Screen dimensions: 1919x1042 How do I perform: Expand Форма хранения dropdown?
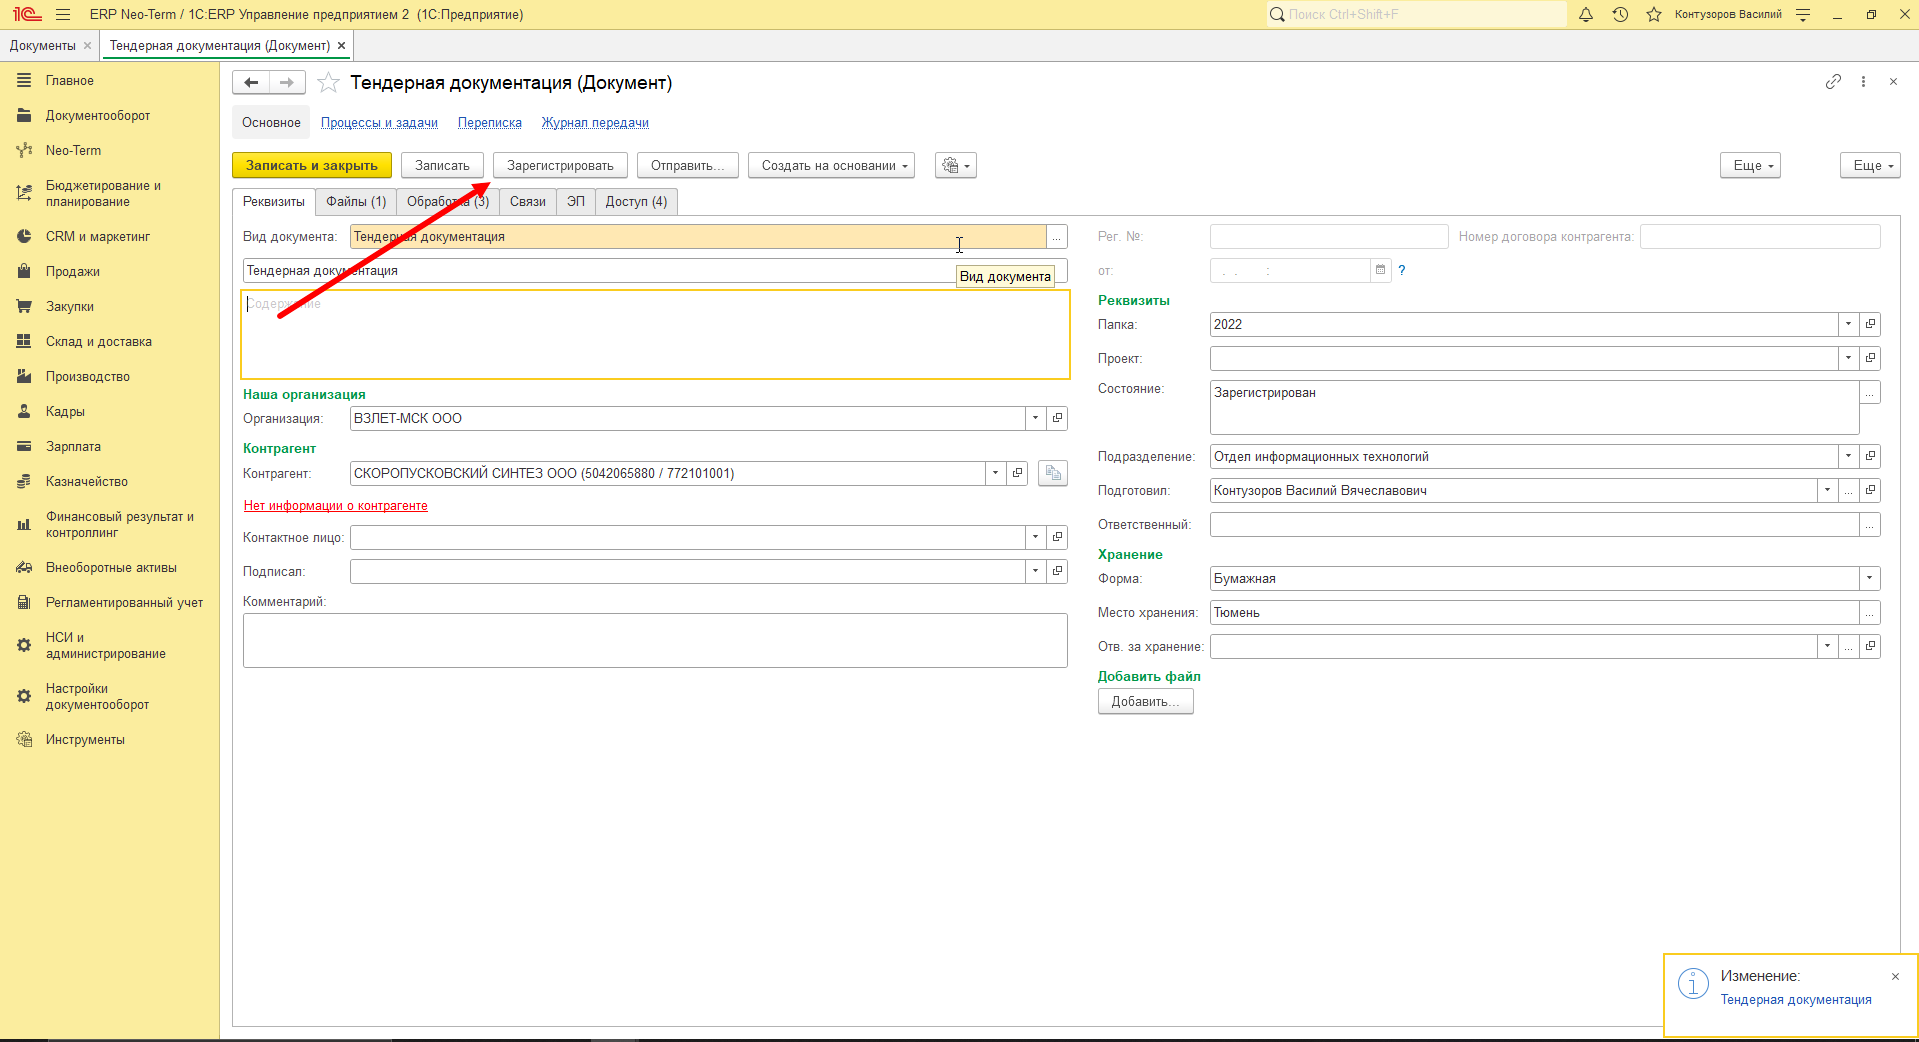tap(1869, 578)
